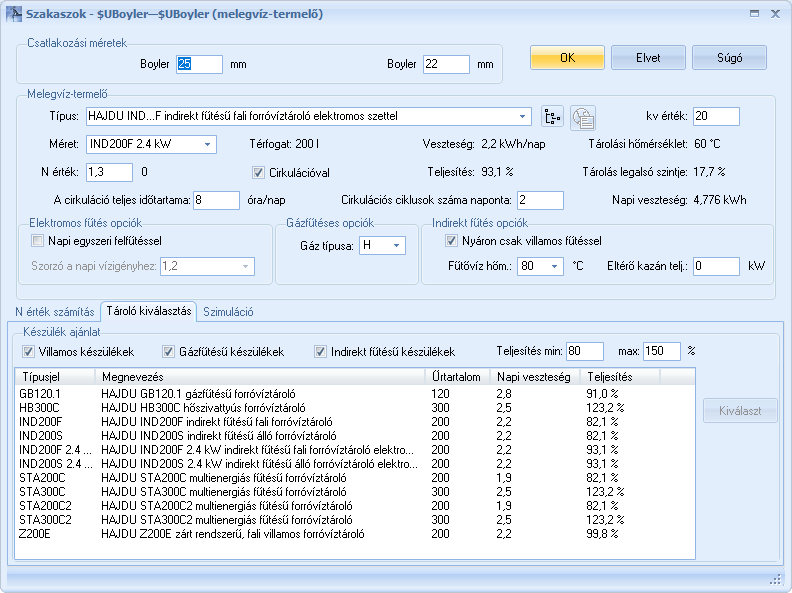Screen dimensions: 792x593
Task: Sort by the Teljesítés column header
Action: [620, 377]
